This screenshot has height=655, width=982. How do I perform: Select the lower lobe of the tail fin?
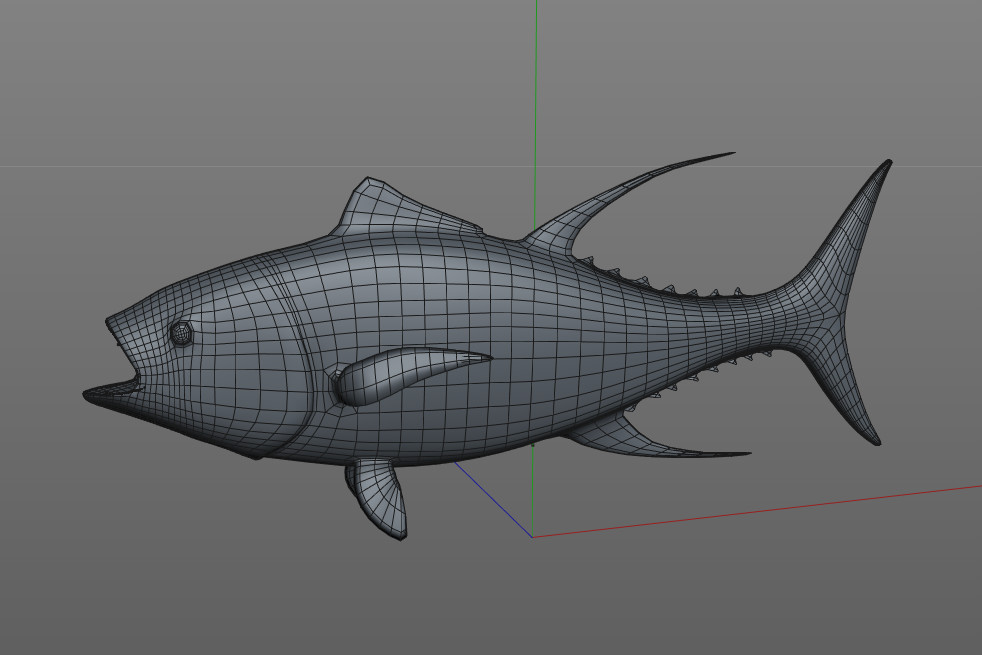[x=850, y=390]
